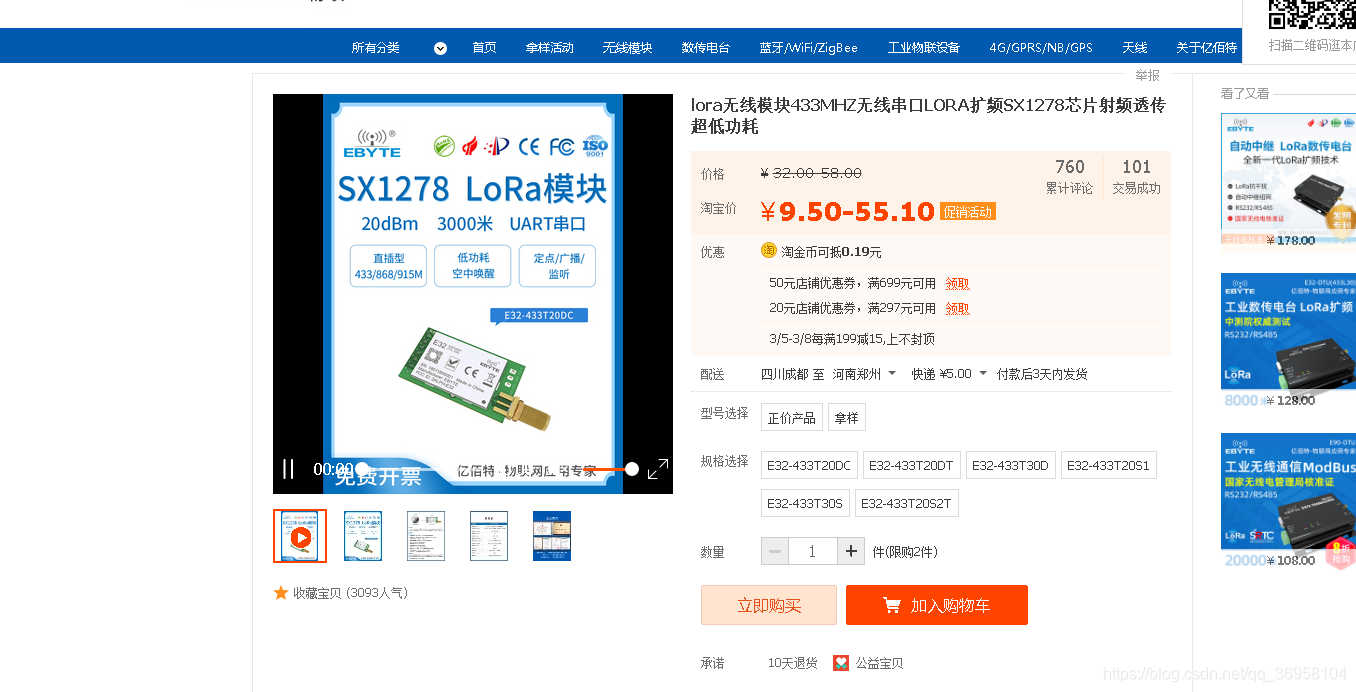
Task: Go to 首页 tab
Action: [484, 48]
